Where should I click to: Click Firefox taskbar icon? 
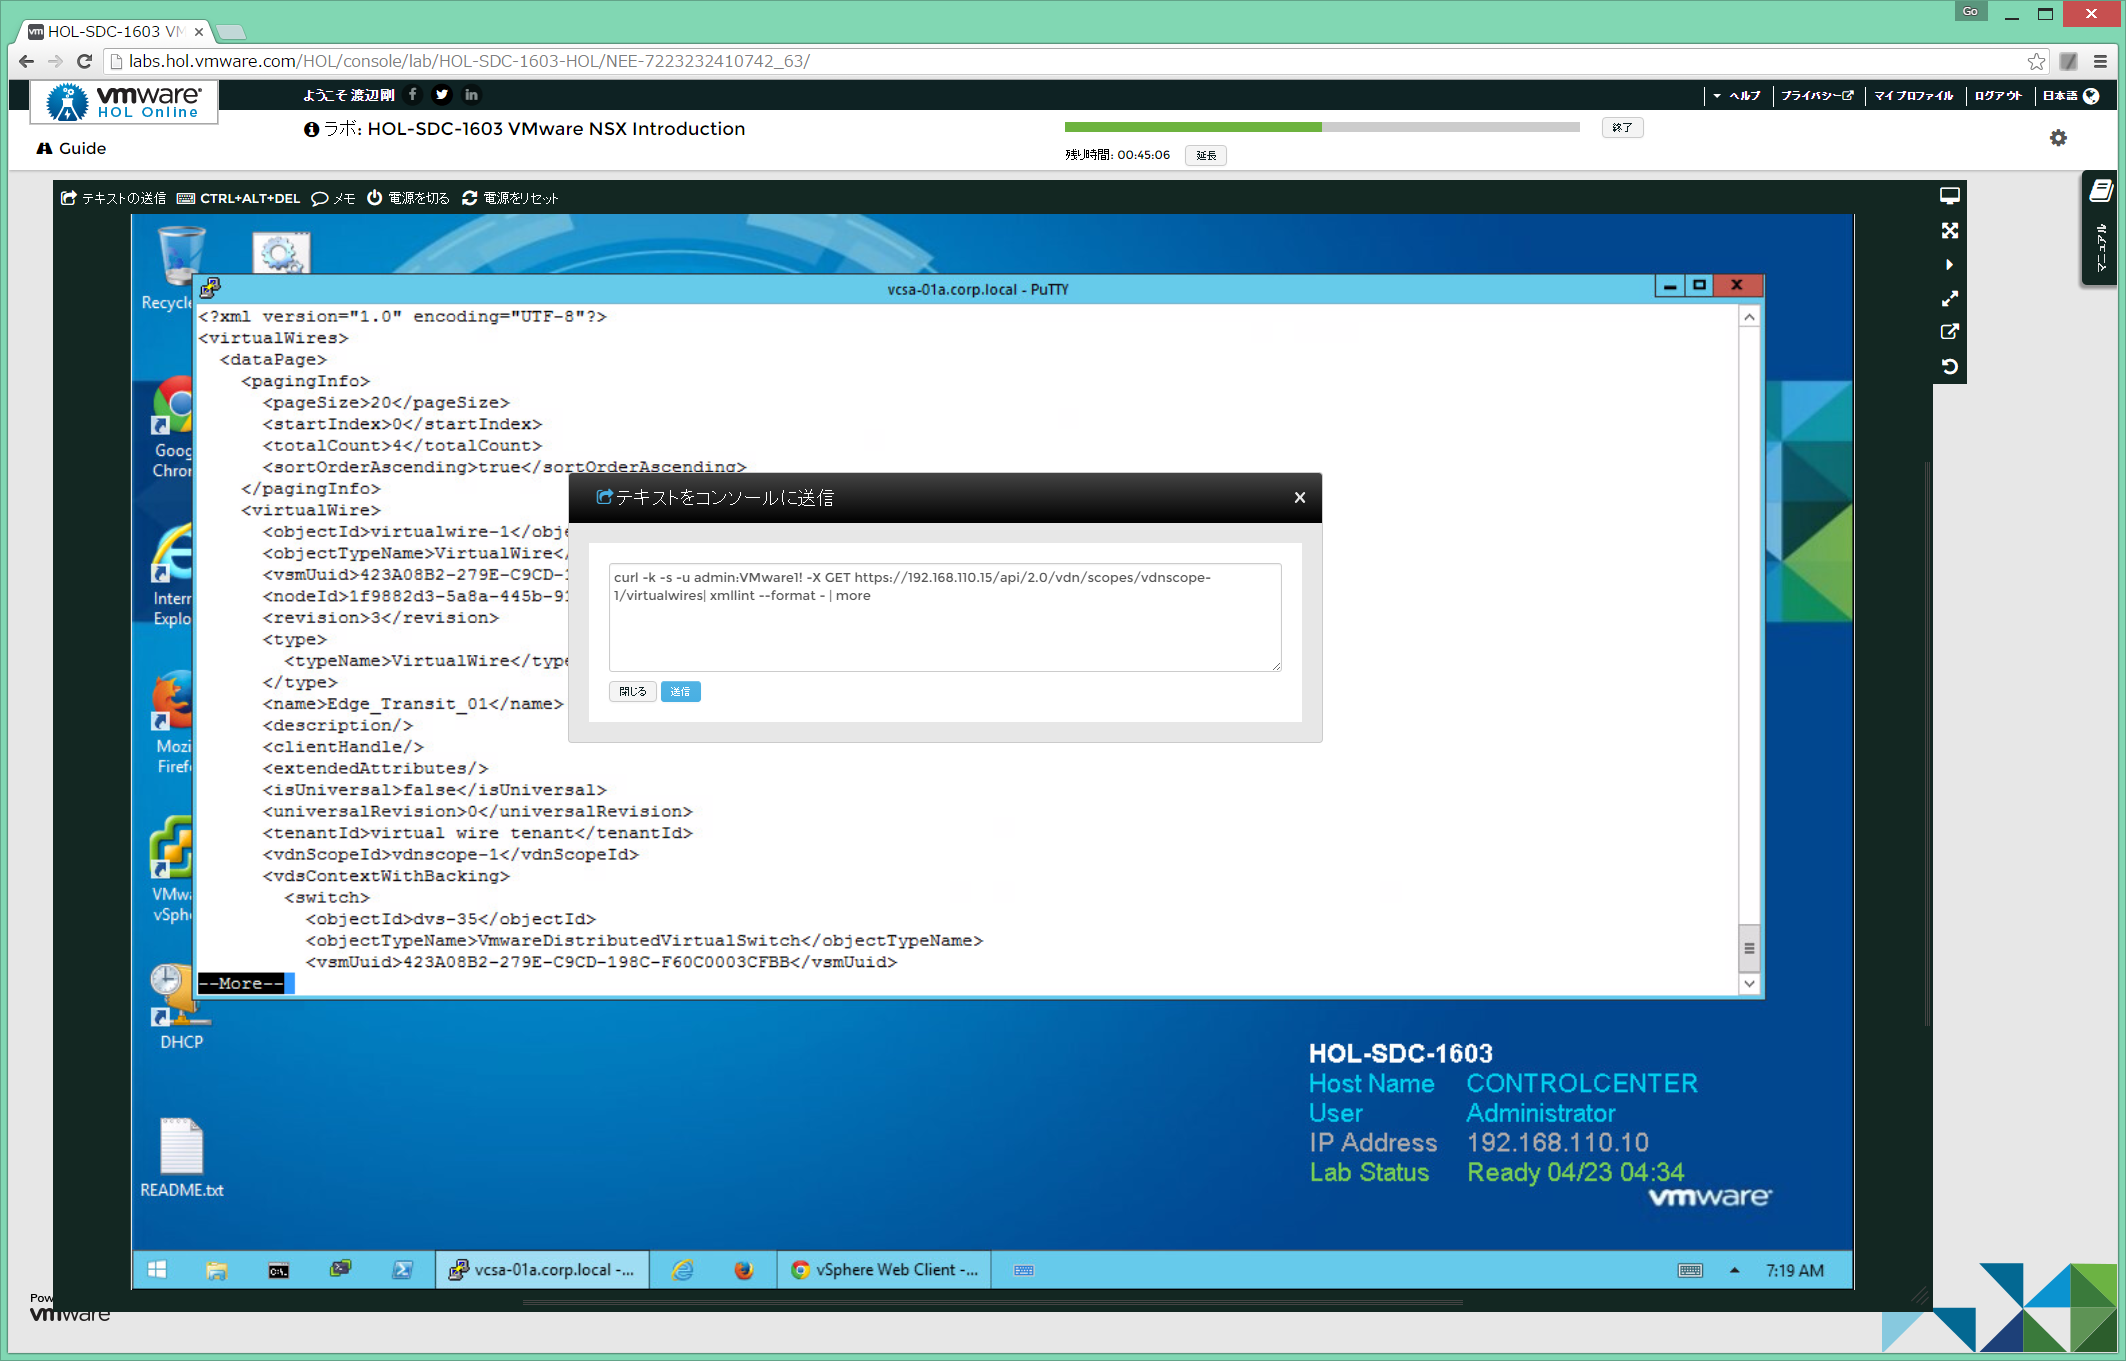744,1270
